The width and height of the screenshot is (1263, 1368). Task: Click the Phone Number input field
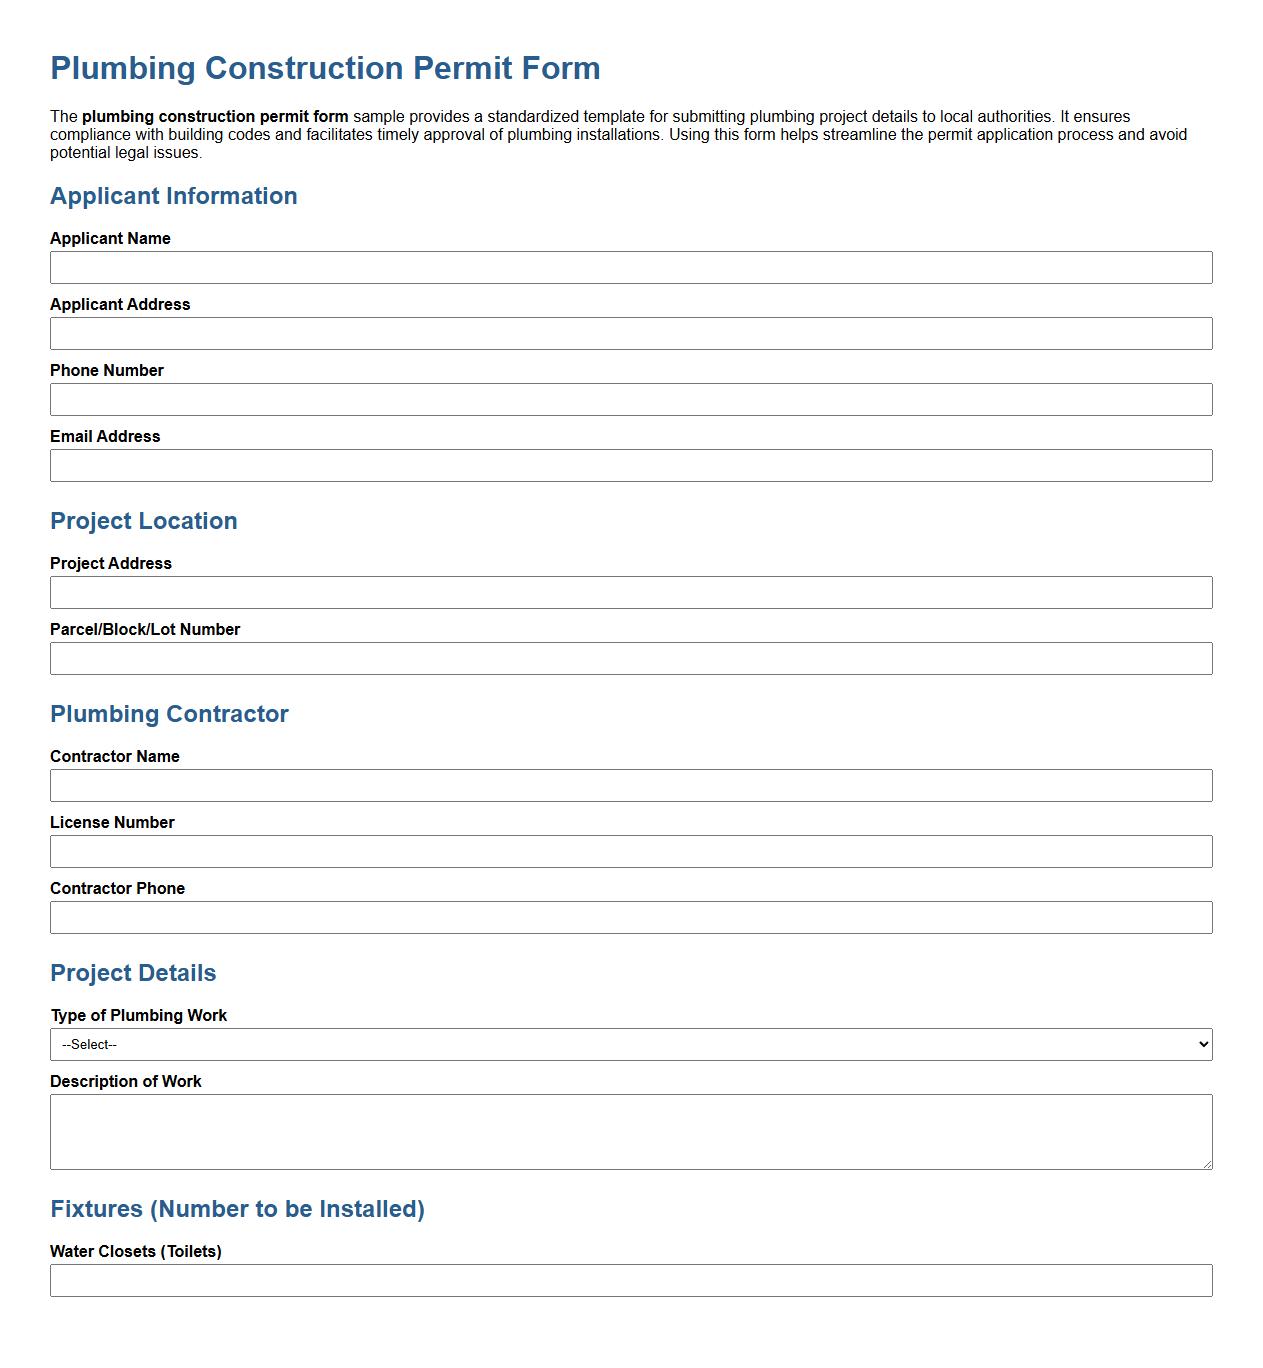point(630,399)
